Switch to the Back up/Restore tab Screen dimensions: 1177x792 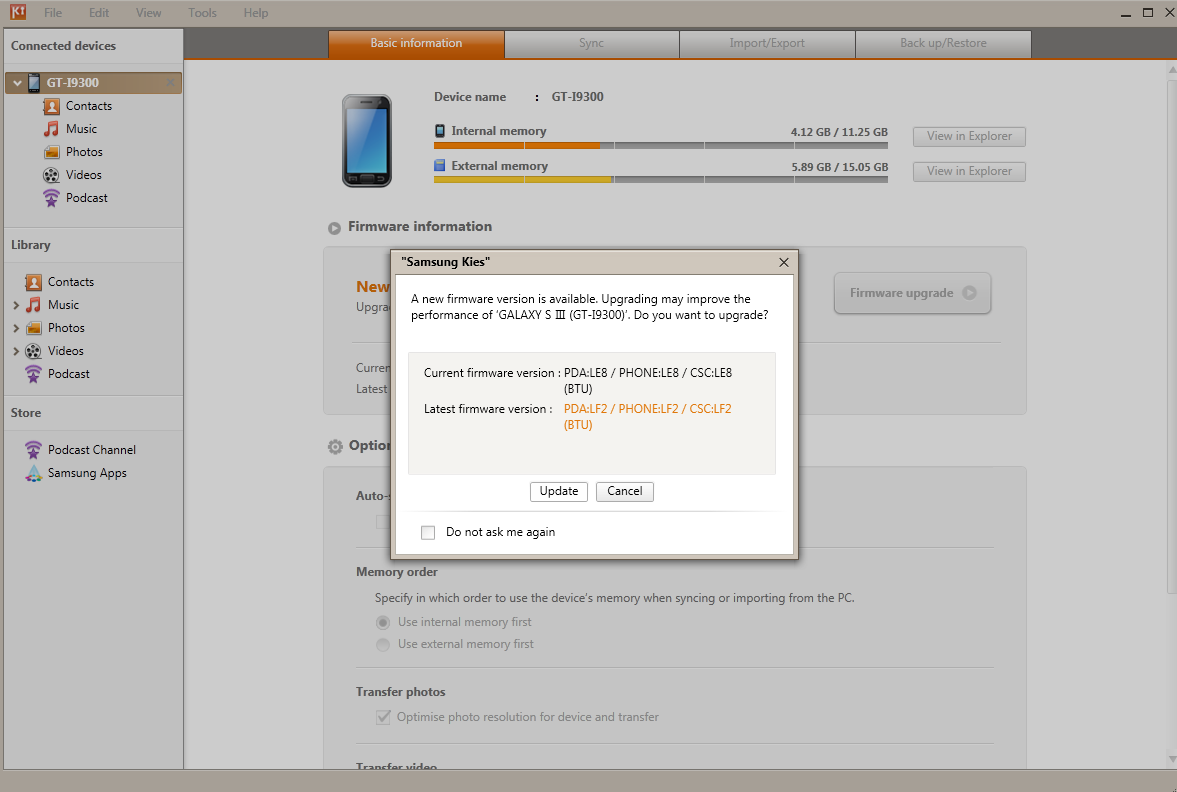[x=943, y=44]
